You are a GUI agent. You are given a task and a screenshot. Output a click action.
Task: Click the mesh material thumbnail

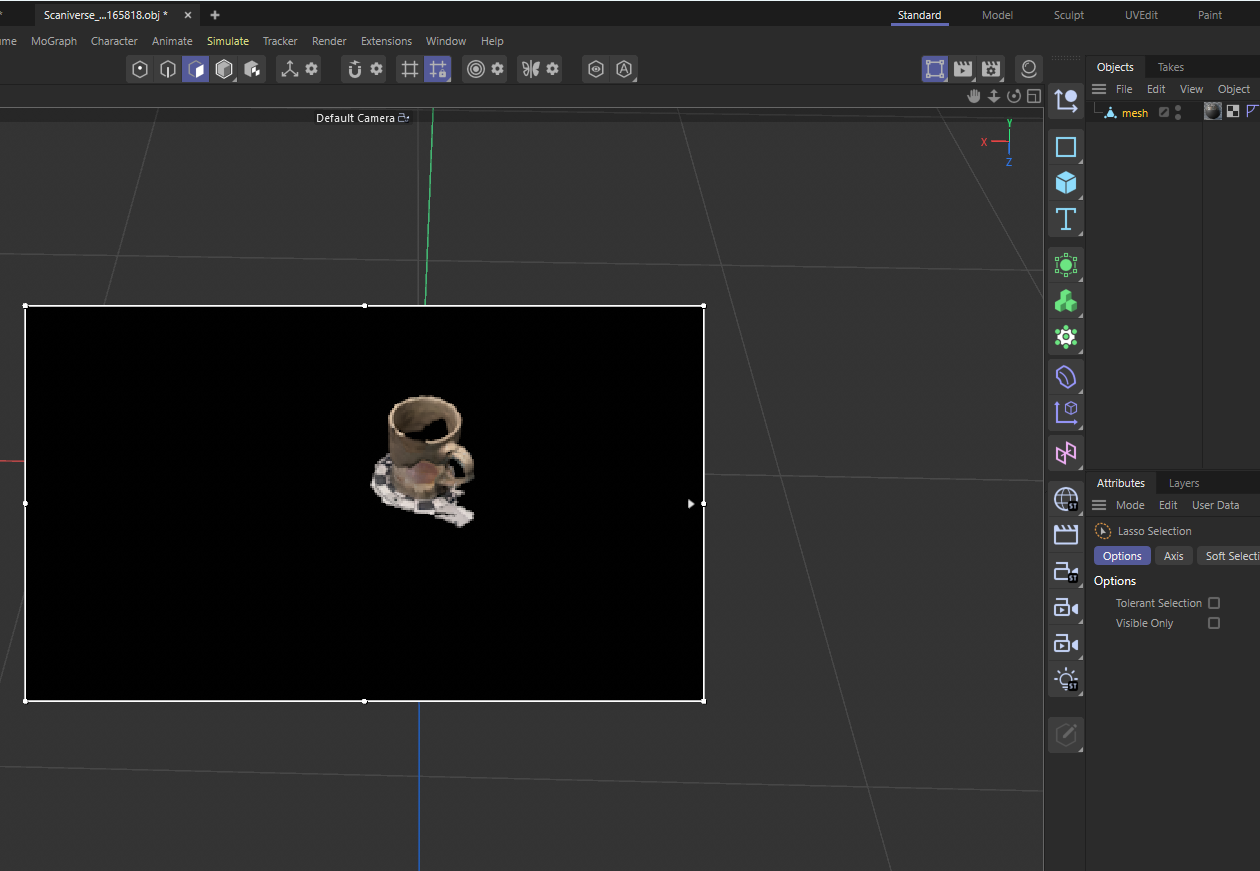point(1212,111)
